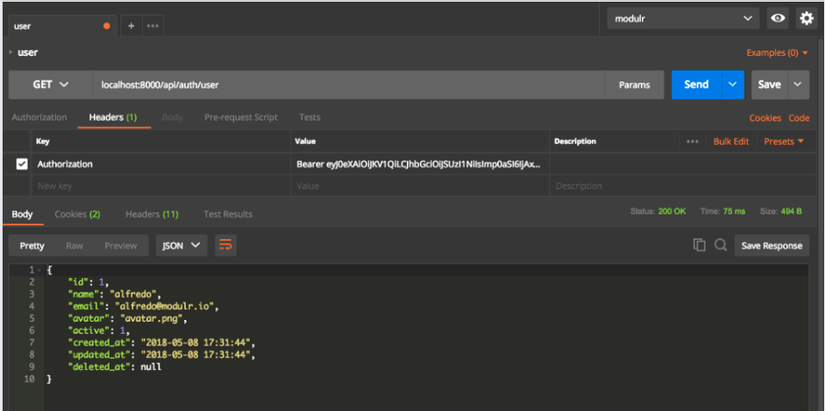The image size is (825, 411).
Task: Toggle line wrap icon in response toolbar
Action: point(225,245)
